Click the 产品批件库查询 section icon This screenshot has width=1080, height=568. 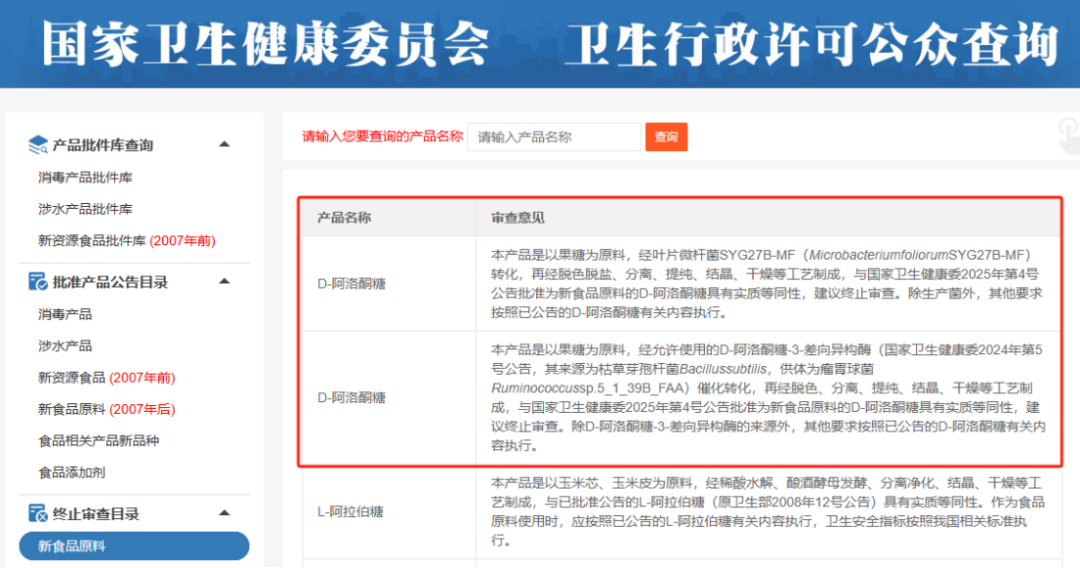[x=38, y=145]
